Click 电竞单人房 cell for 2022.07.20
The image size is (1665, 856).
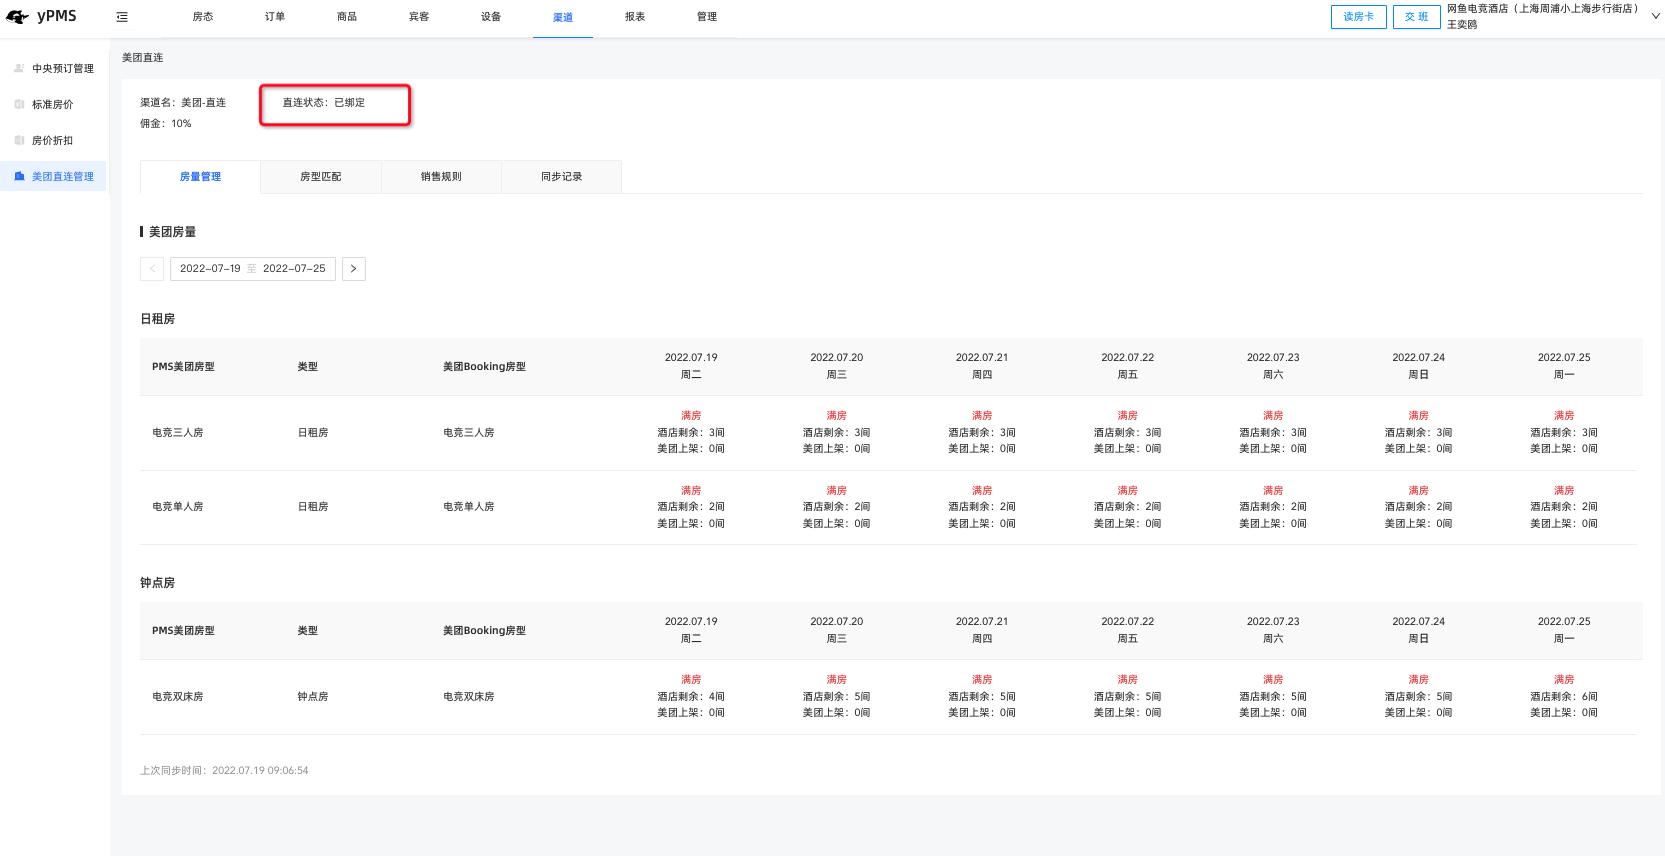click(x=837, y=507)
